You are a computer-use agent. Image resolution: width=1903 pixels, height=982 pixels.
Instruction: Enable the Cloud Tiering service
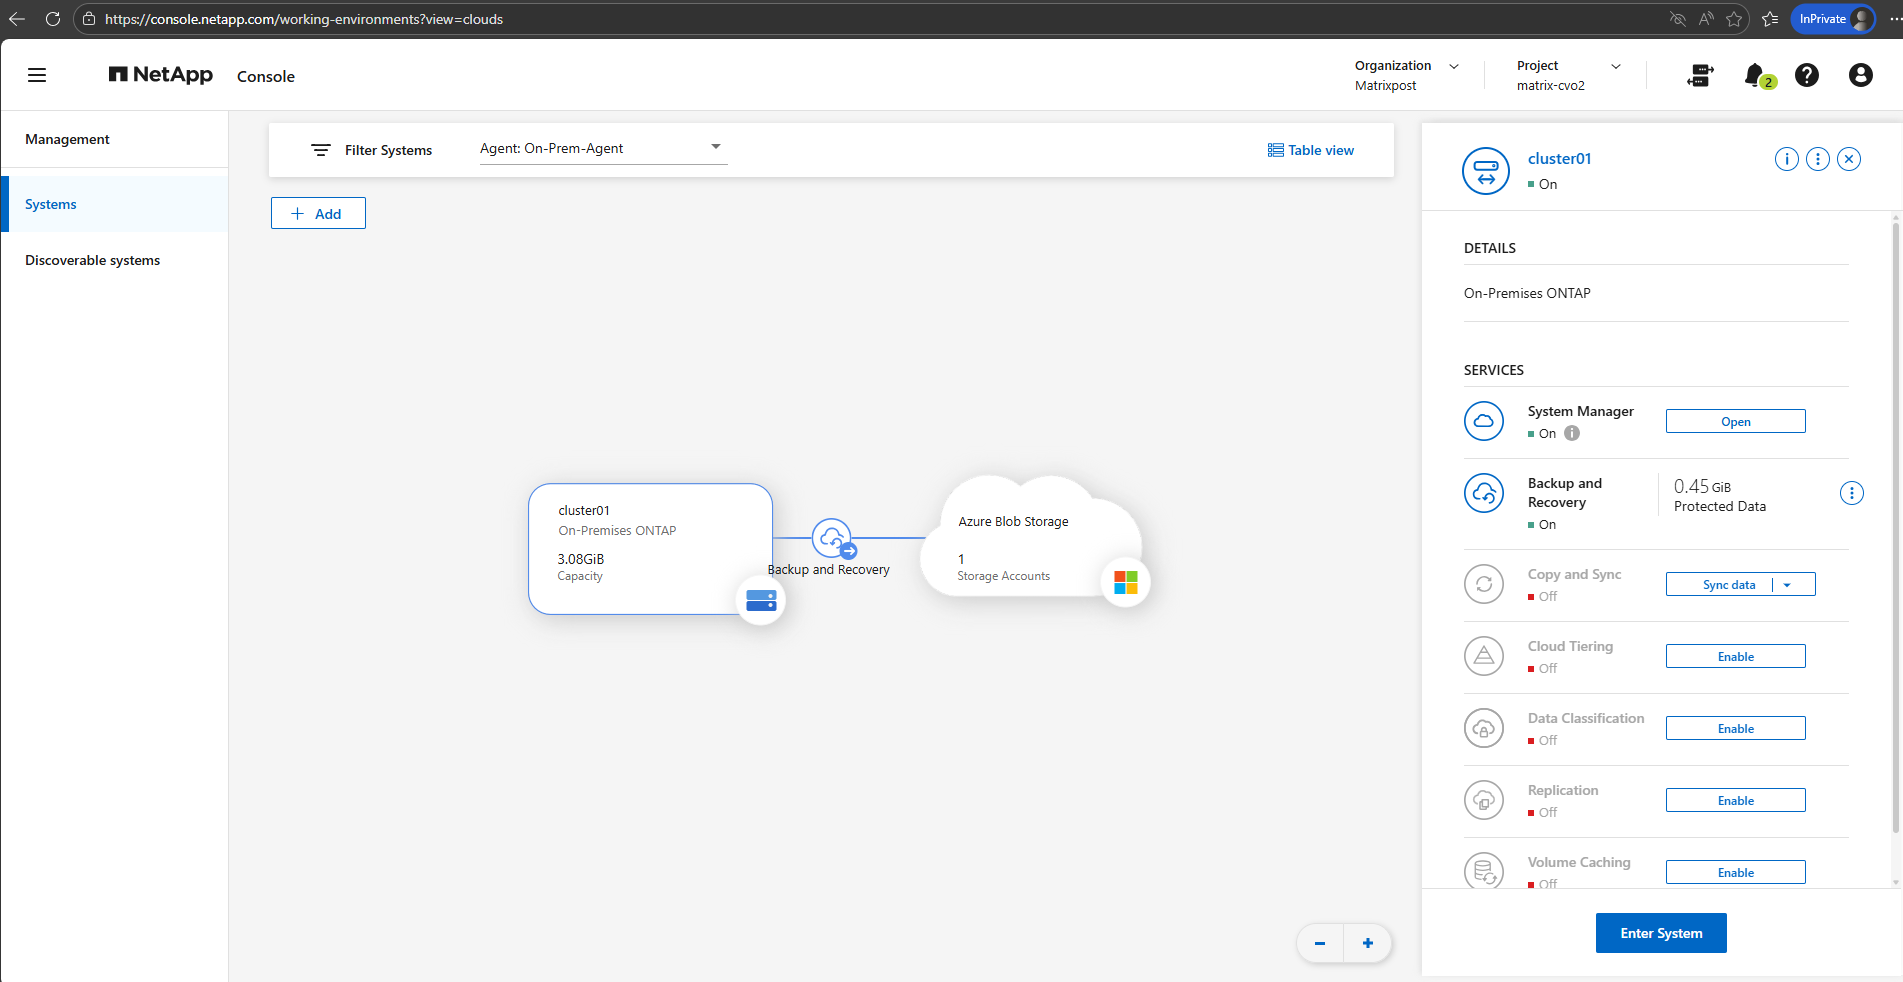(x=1735, y=656)
